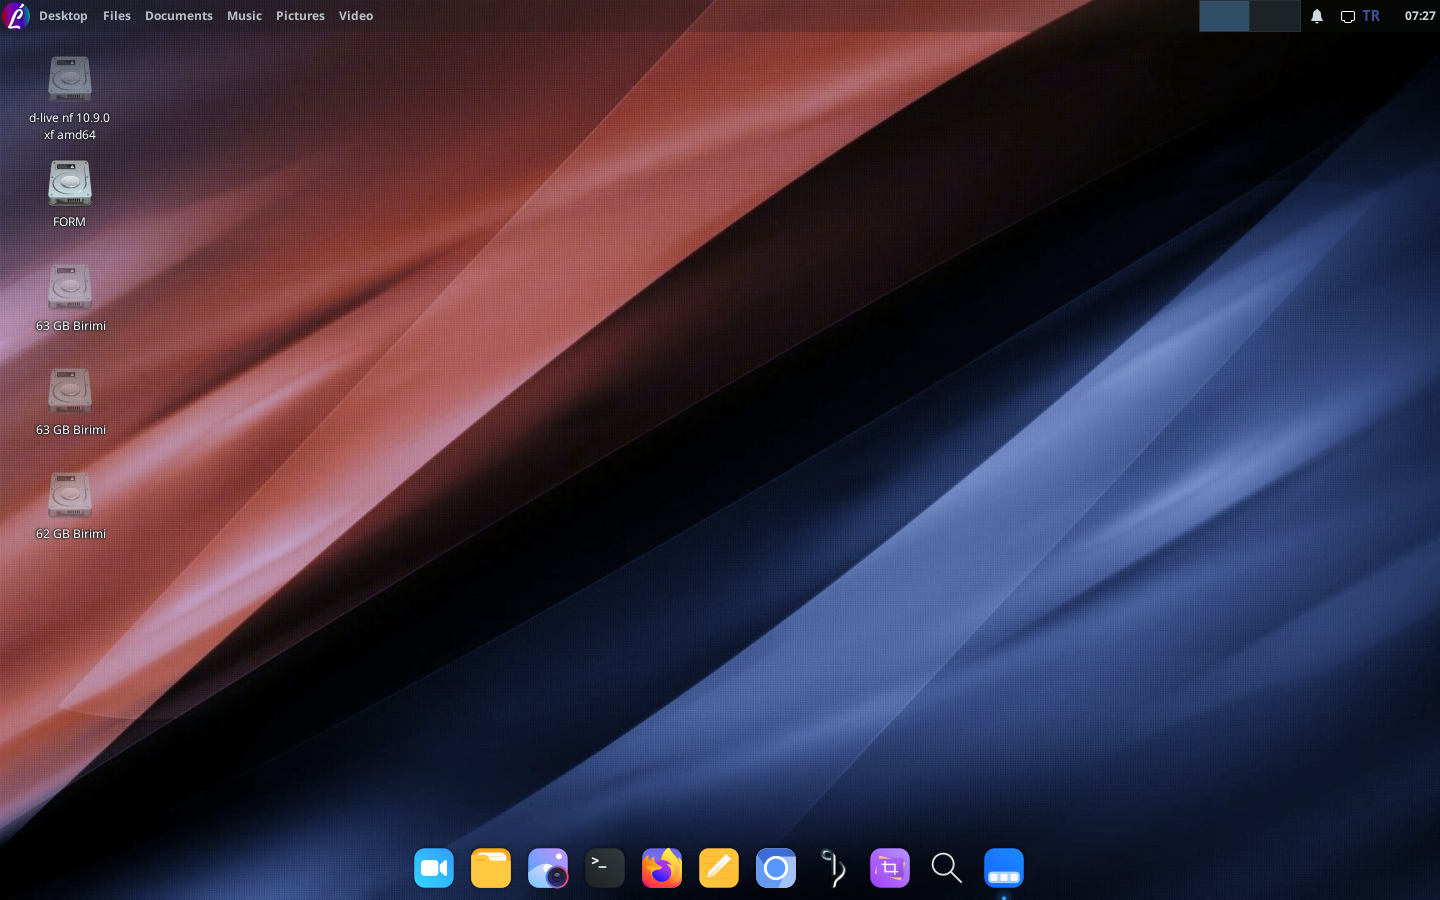Select the 62 GB Birimi drive icon
This screenshot has height=900, width=1440.
click(x=70, y=495)
